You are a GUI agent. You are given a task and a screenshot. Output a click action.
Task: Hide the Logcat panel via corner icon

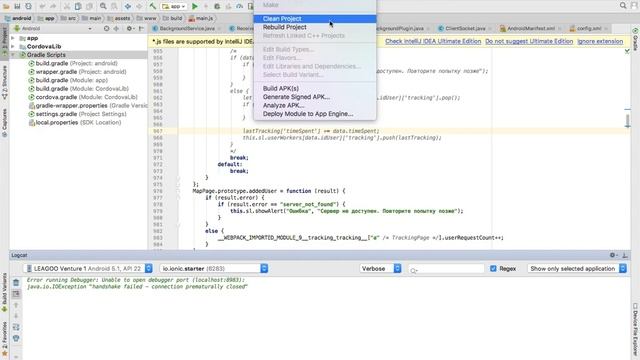(624, 255)
